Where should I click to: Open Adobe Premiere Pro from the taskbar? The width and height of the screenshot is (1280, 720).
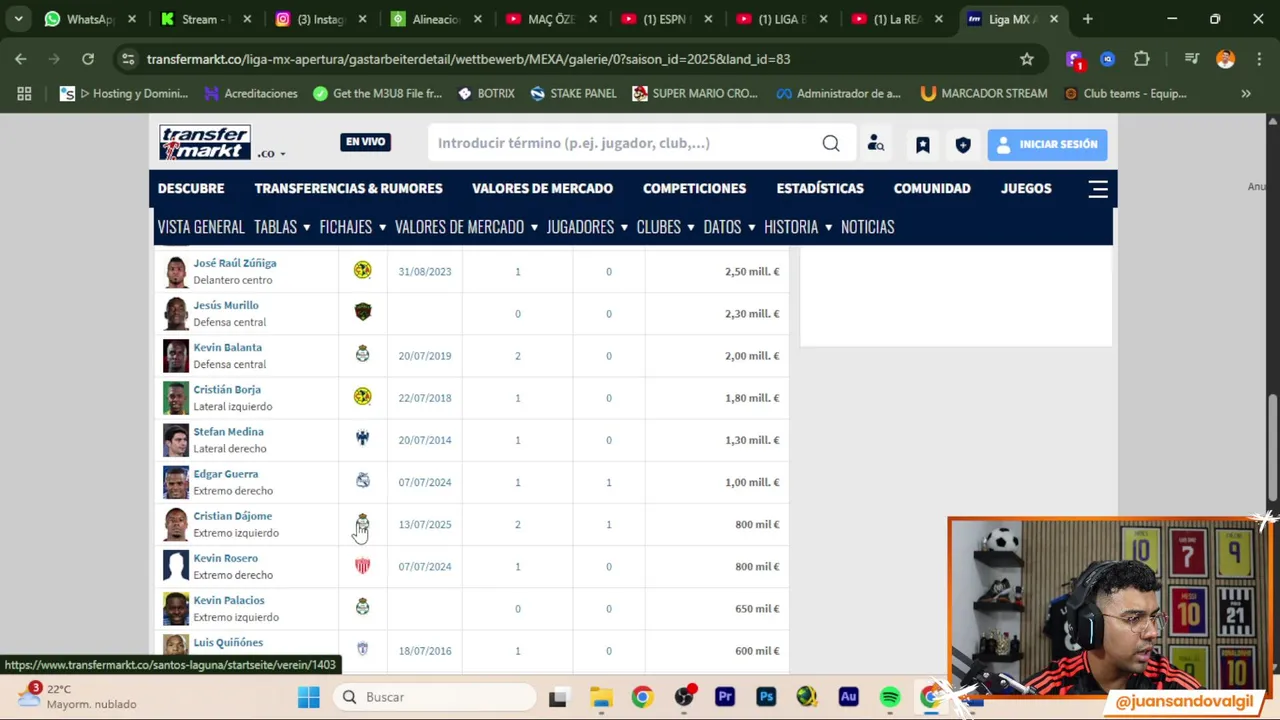click(x=725, y=697)
